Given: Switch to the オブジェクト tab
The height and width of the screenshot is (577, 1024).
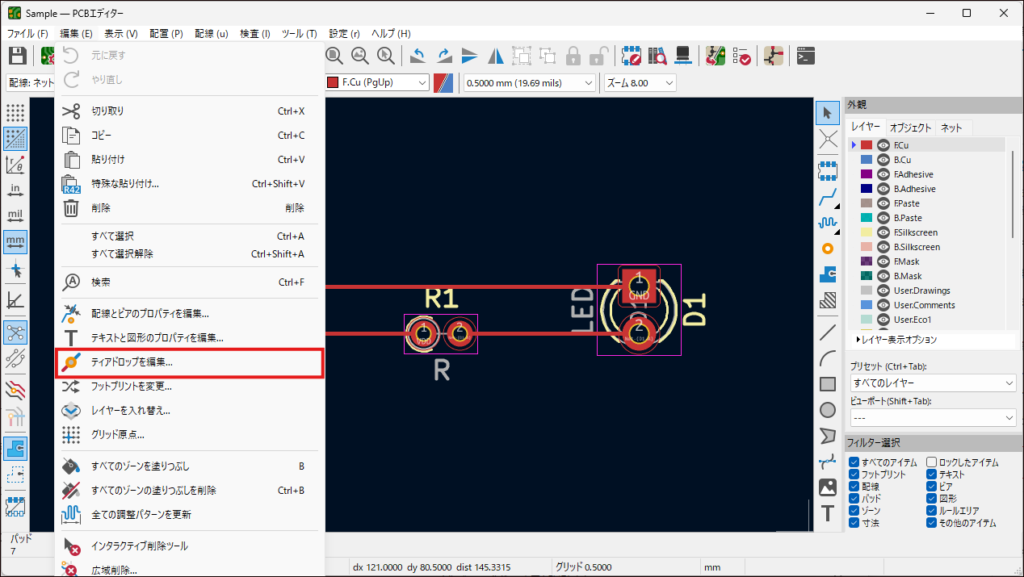Looking at the screenshot, I should click(x=910, y=128).
